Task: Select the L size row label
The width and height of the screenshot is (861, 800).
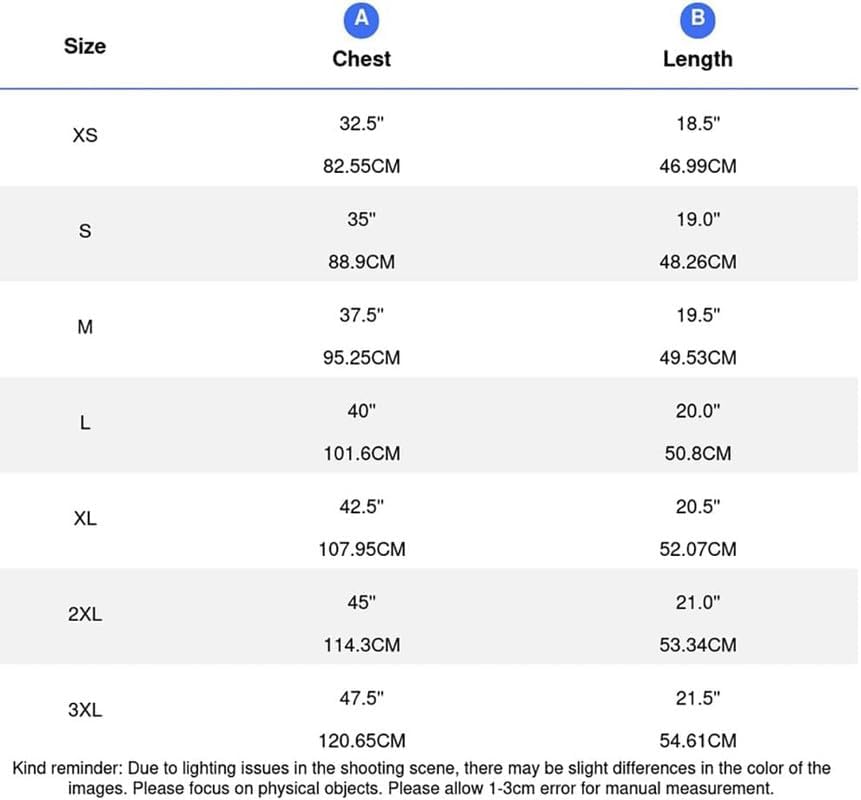Action: 85,423
